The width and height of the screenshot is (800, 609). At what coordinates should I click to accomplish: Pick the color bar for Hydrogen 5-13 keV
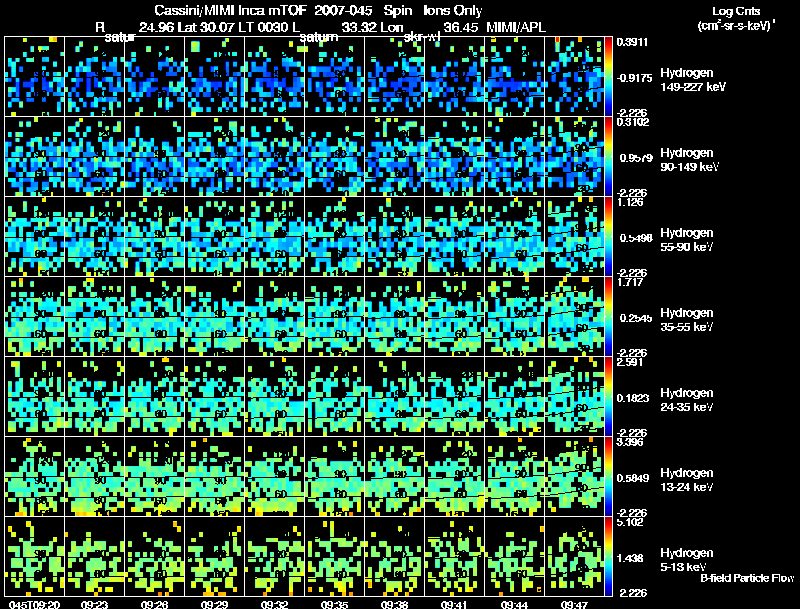click(608, 556)
